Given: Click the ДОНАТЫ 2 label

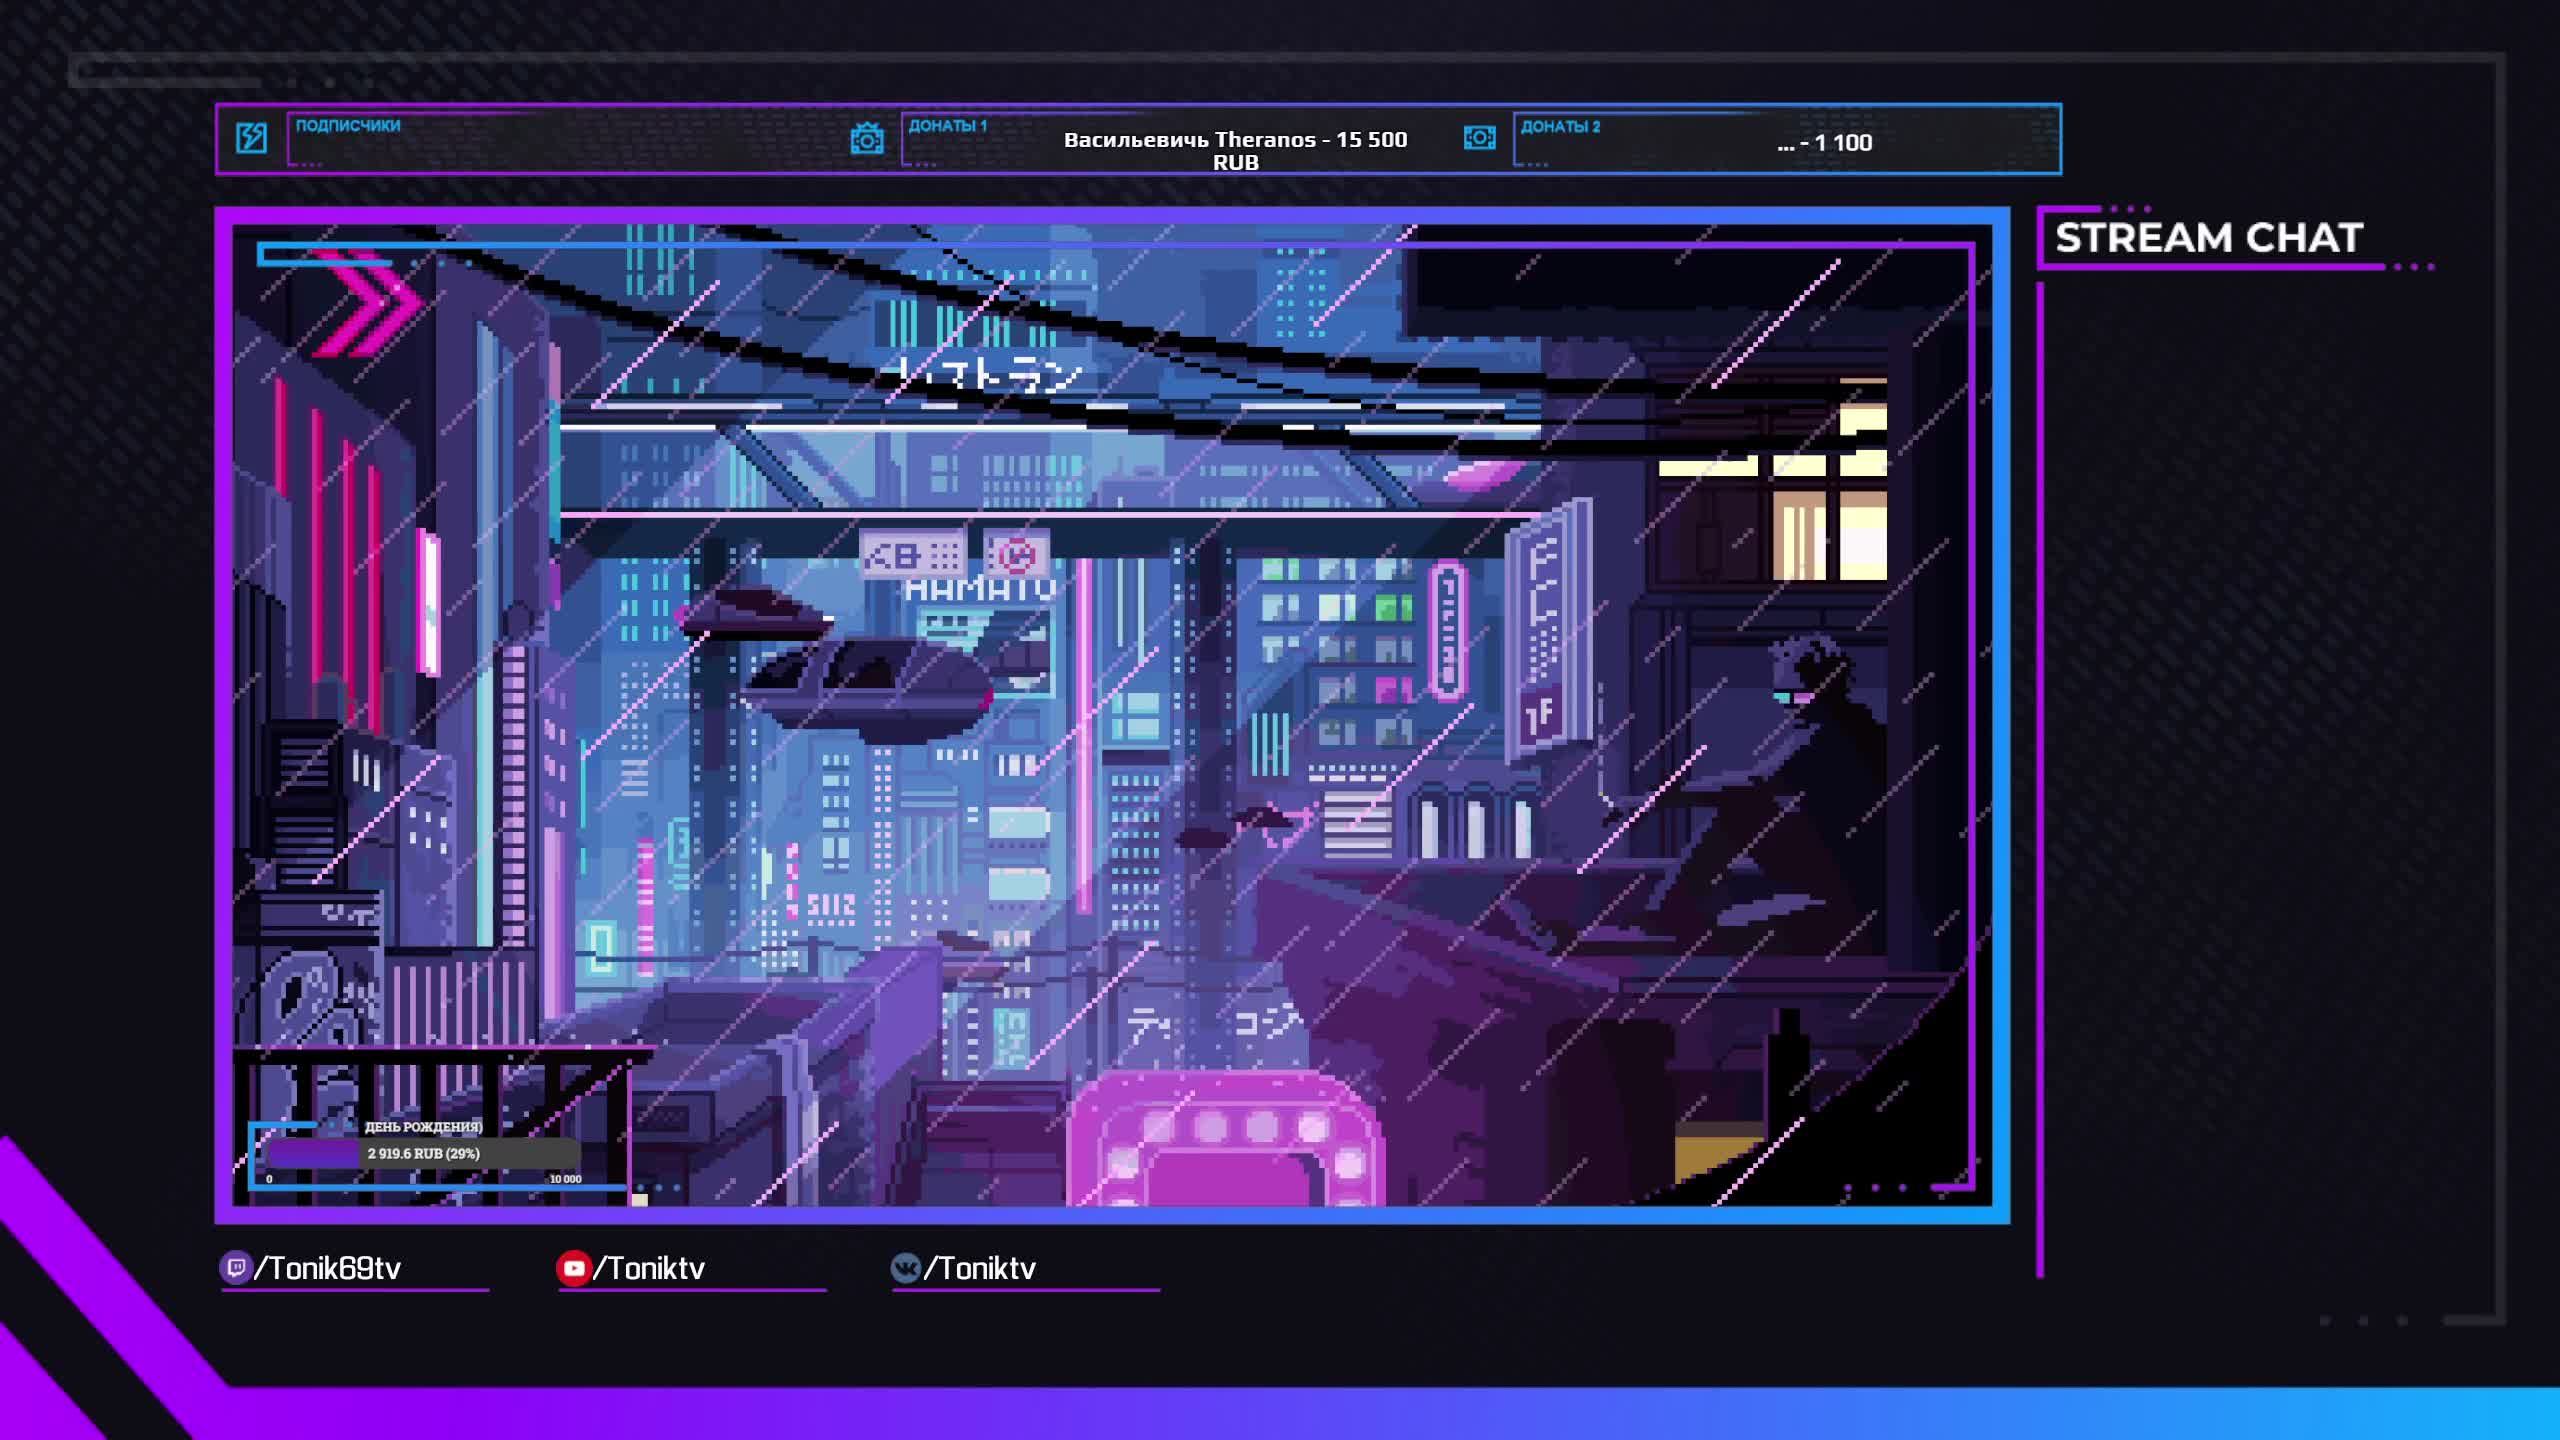Looking at the screenshot, I should pyautogui.click(x=1560, y=127).
